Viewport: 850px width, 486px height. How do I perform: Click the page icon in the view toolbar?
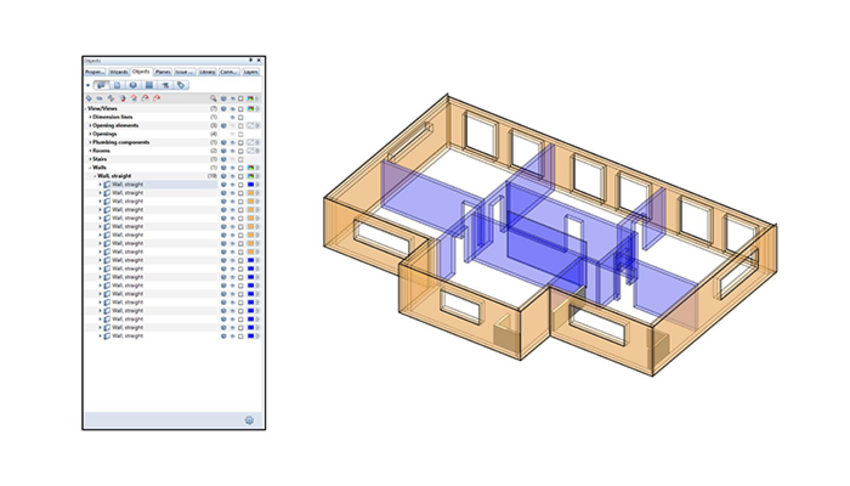pos(117,86)
